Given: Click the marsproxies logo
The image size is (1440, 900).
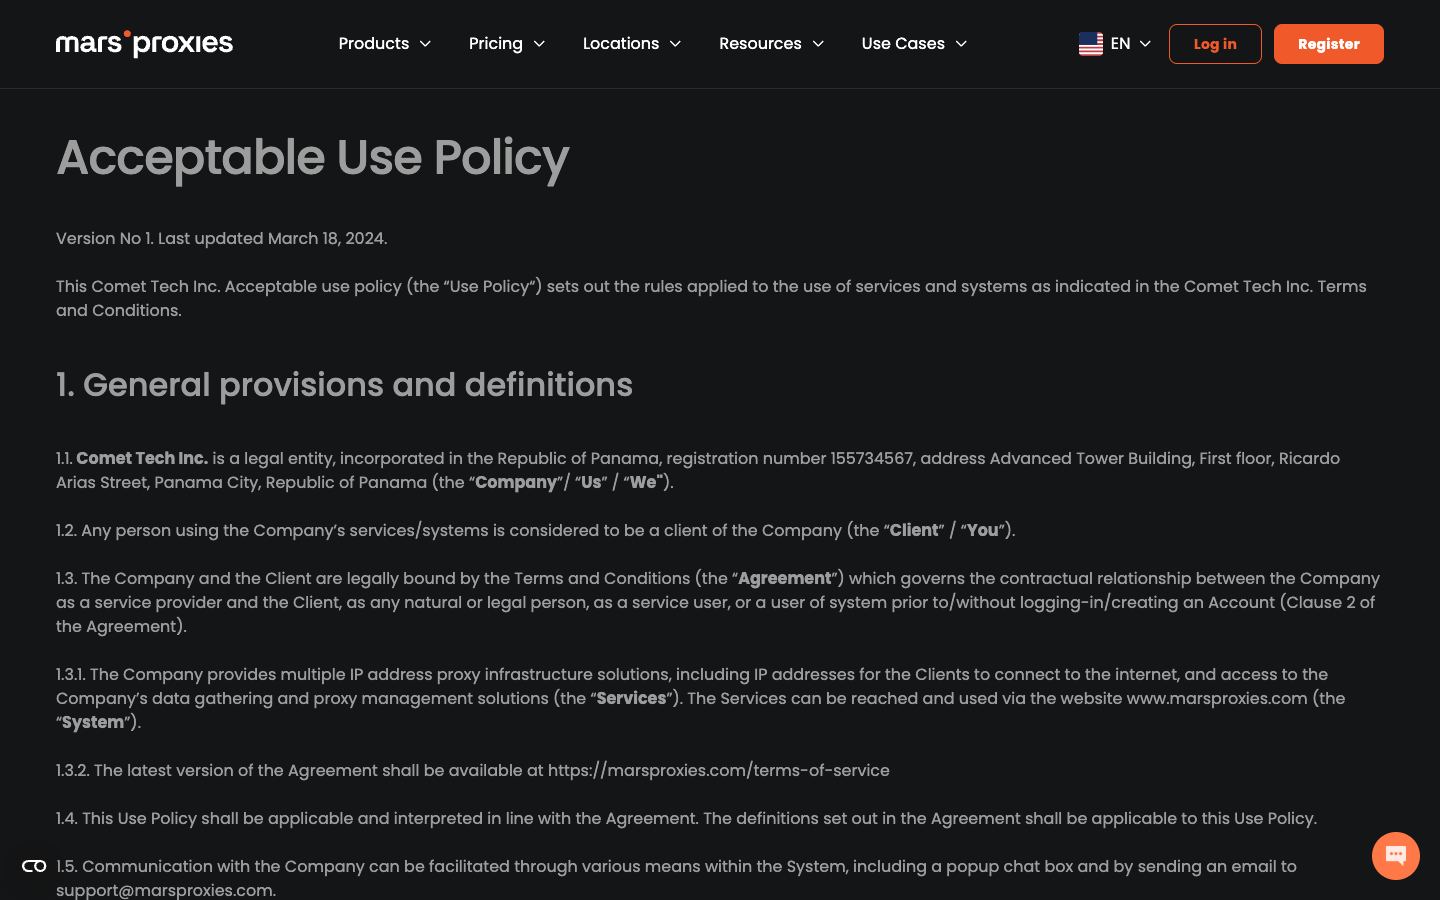Looking at the screenshot, I should click(144, 44).
